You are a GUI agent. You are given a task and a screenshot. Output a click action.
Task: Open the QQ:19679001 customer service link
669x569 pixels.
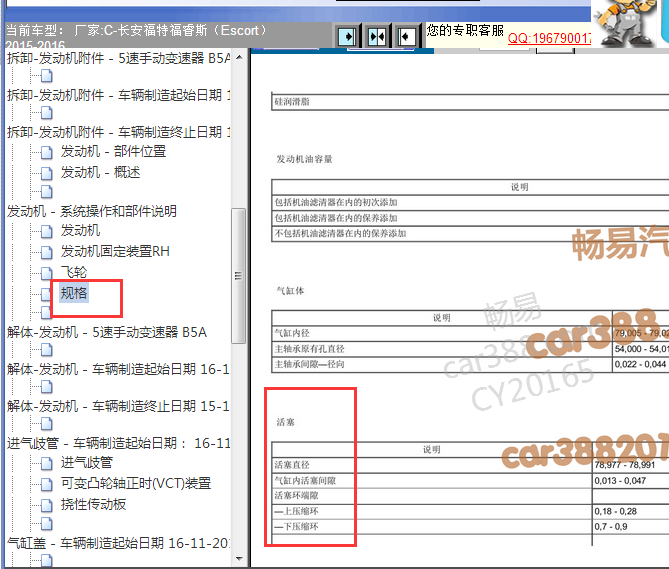coord(550,38)
